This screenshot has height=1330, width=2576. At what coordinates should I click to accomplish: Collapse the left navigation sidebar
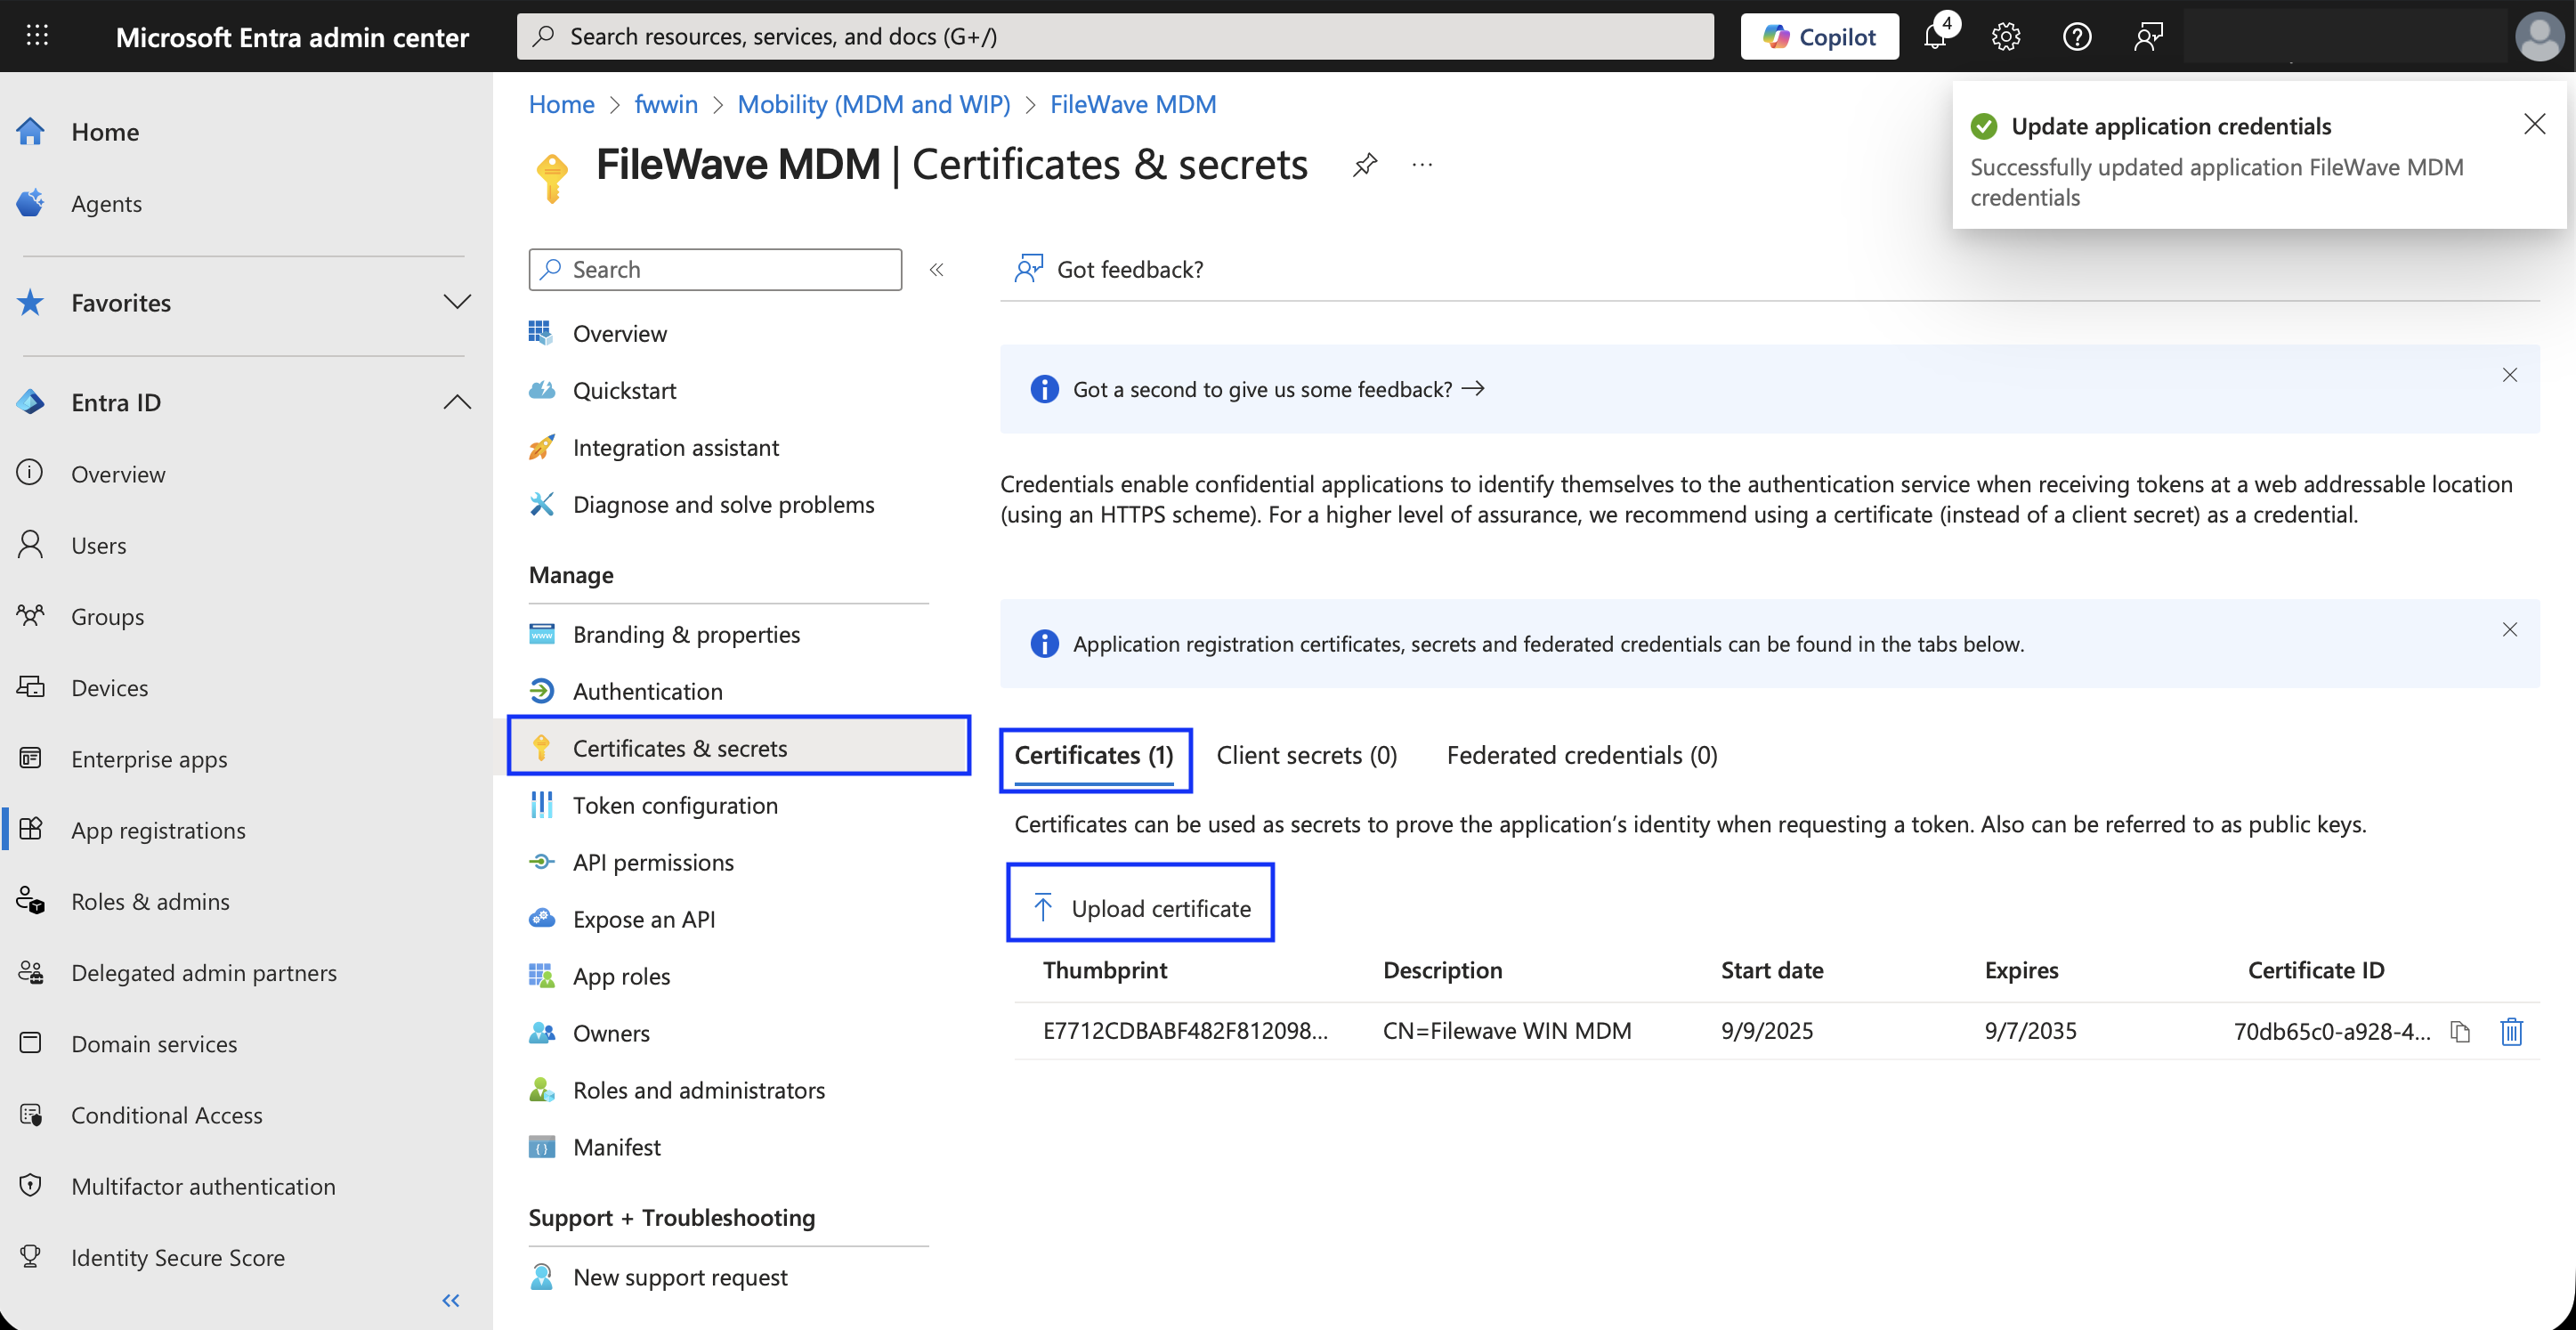(450, 1300)
